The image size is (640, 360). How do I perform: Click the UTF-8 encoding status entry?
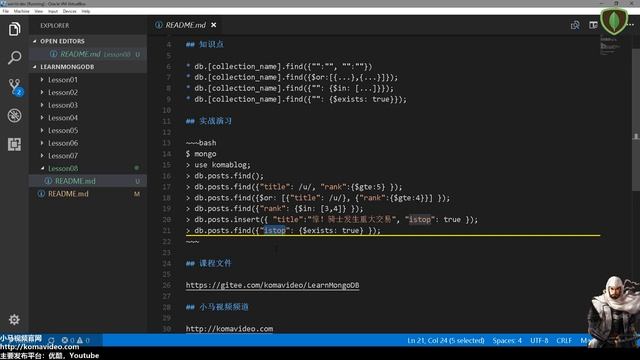point(539,340)
